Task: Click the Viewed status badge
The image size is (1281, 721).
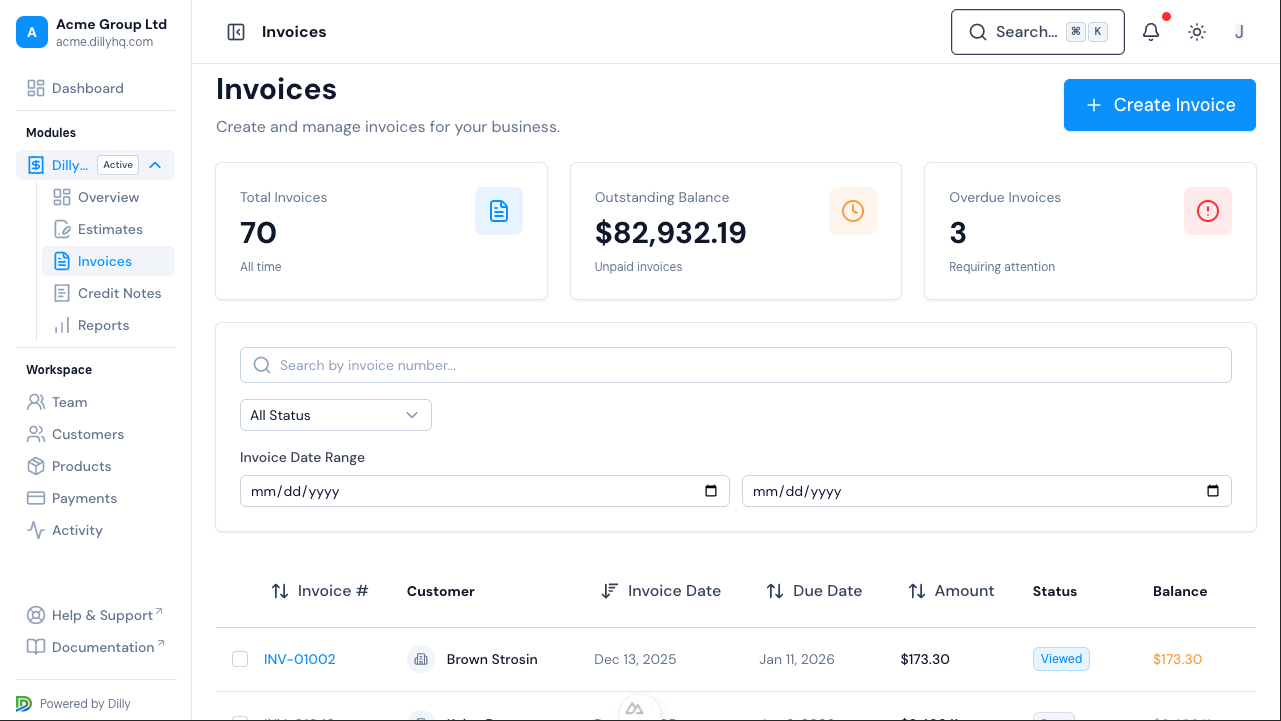Action: (1061, 659)
